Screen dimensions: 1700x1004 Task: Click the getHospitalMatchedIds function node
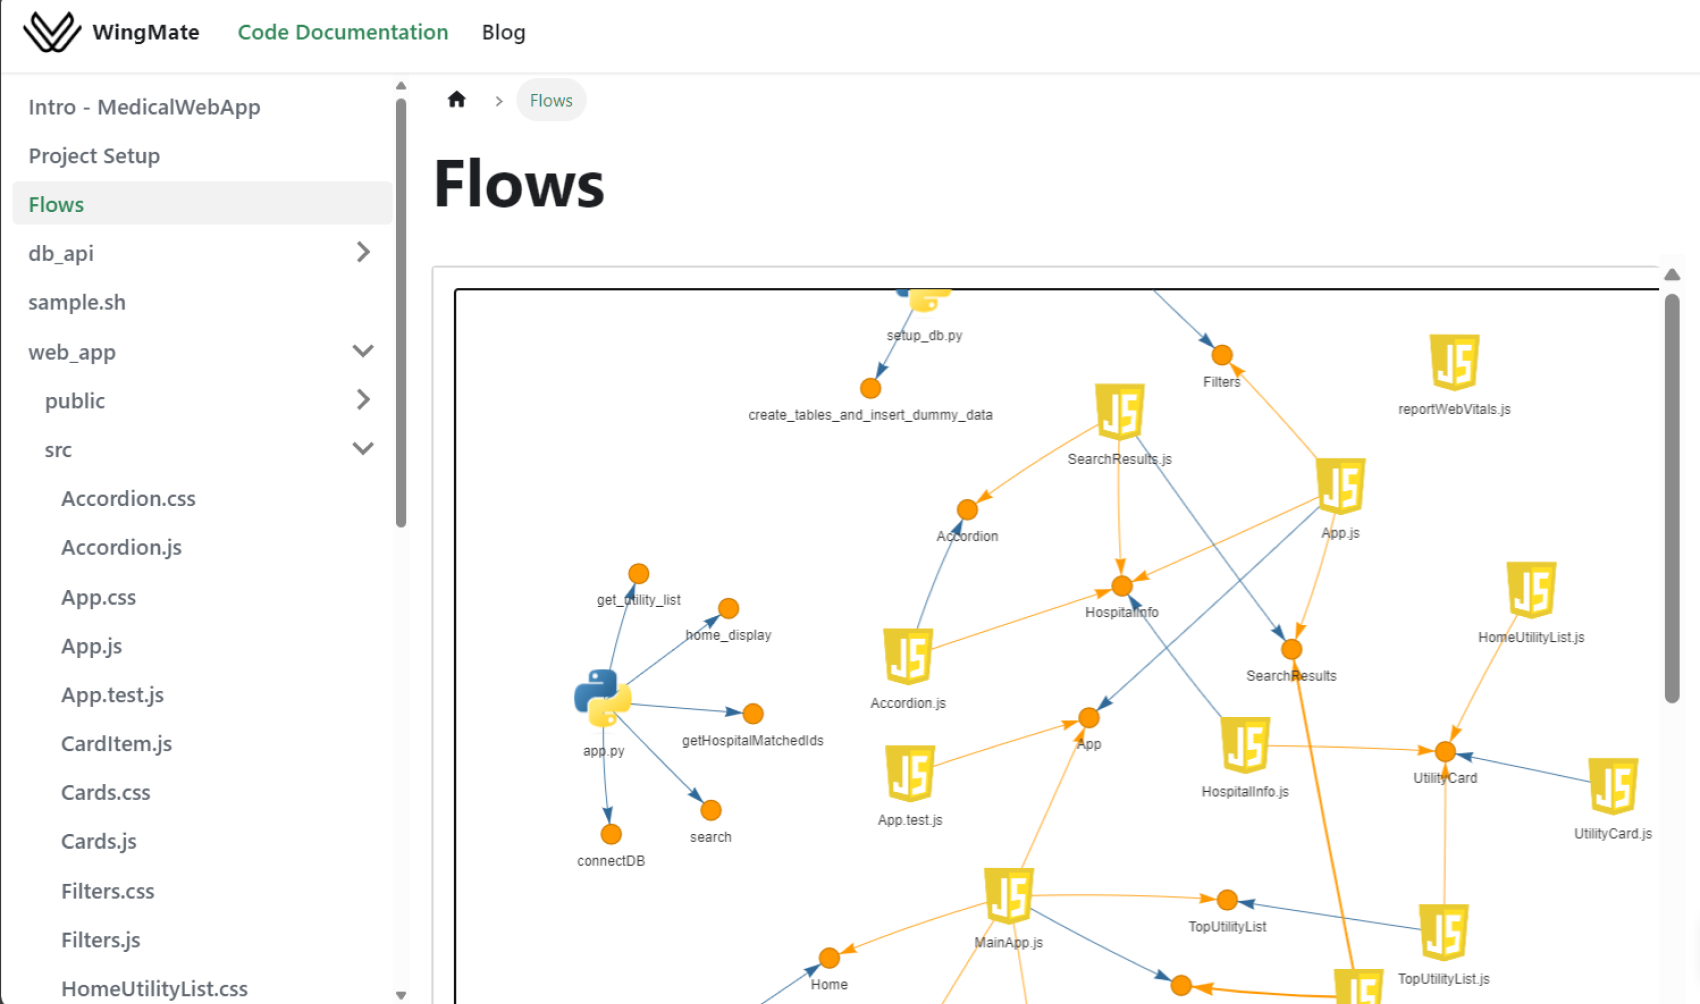click(x=753, y=714)
